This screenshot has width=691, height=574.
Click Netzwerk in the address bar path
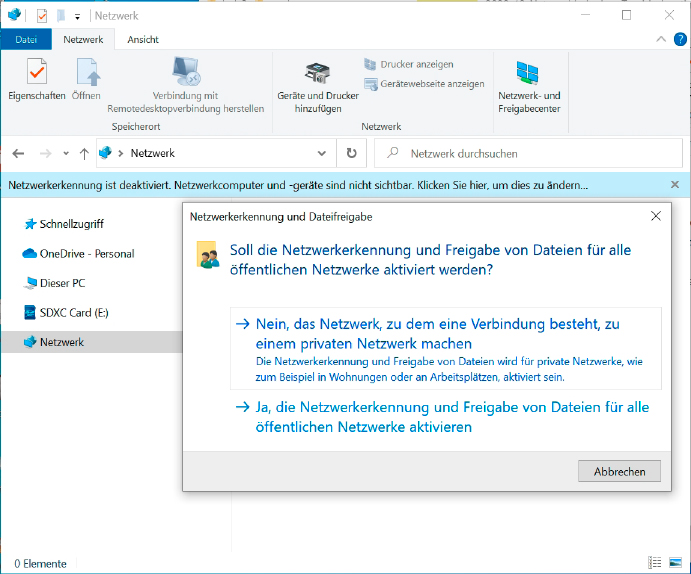coord(152,153)
